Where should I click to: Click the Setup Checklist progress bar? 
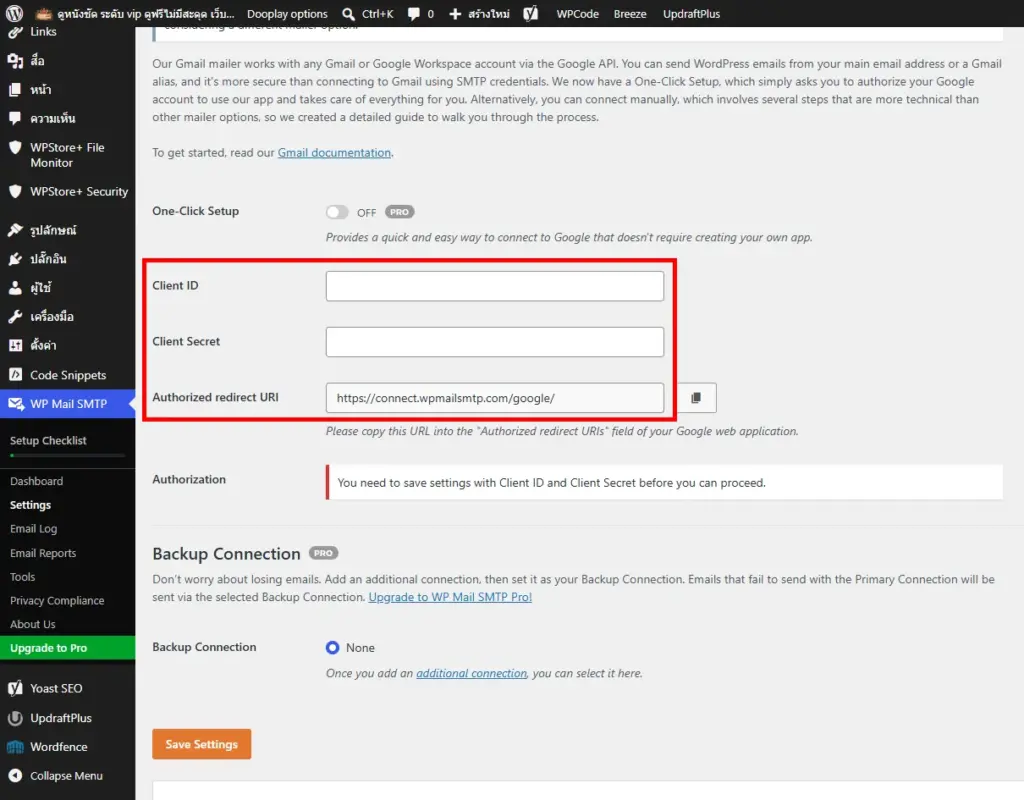click(67, 455)
